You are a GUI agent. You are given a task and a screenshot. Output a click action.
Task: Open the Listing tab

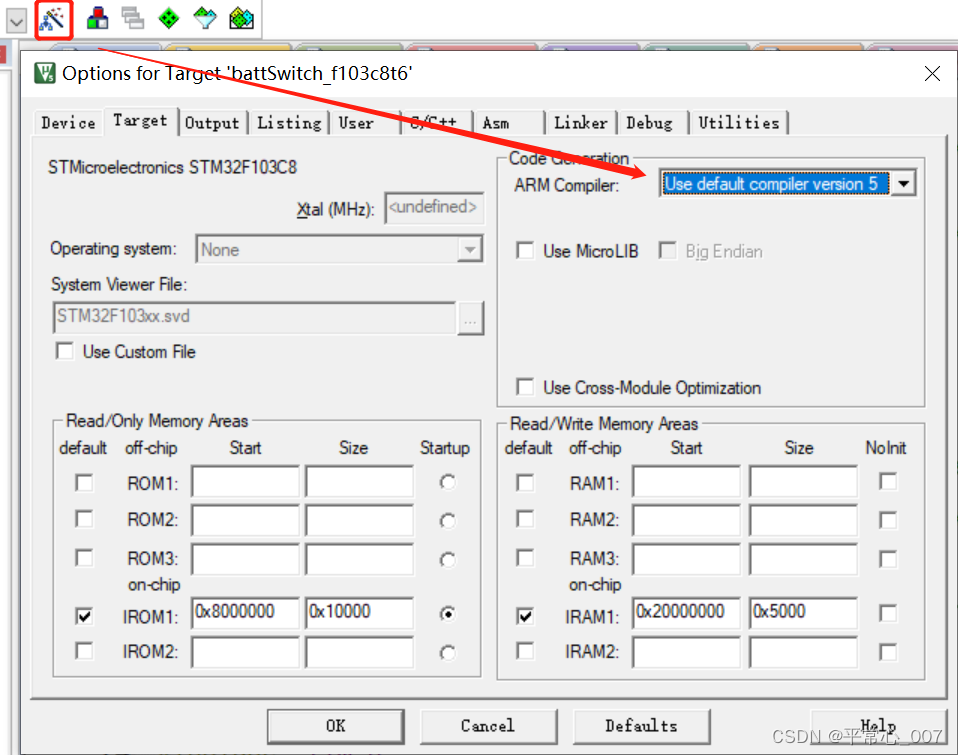pos(289,123)
